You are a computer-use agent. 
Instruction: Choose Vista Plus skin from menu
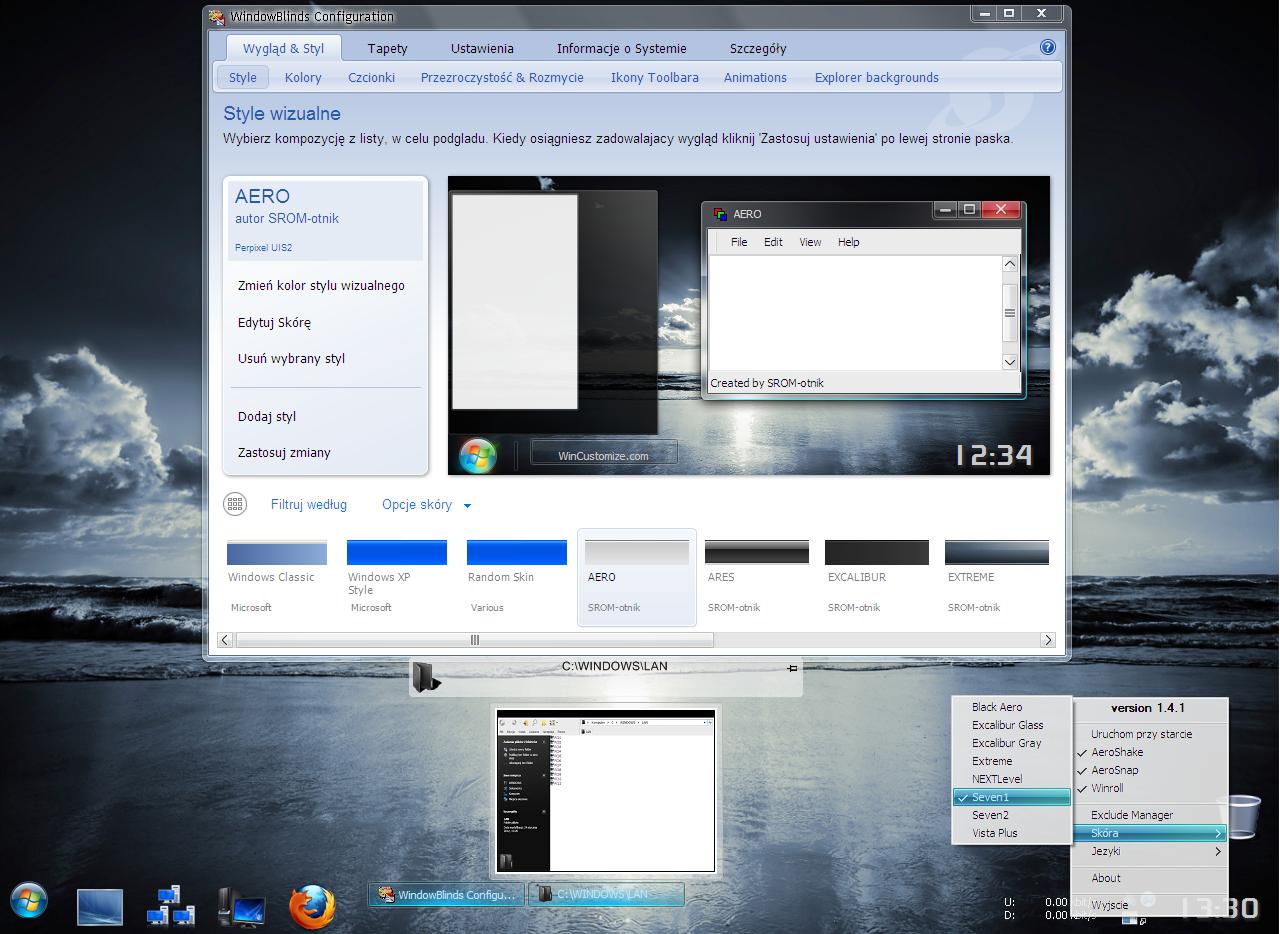point(1011,833)
